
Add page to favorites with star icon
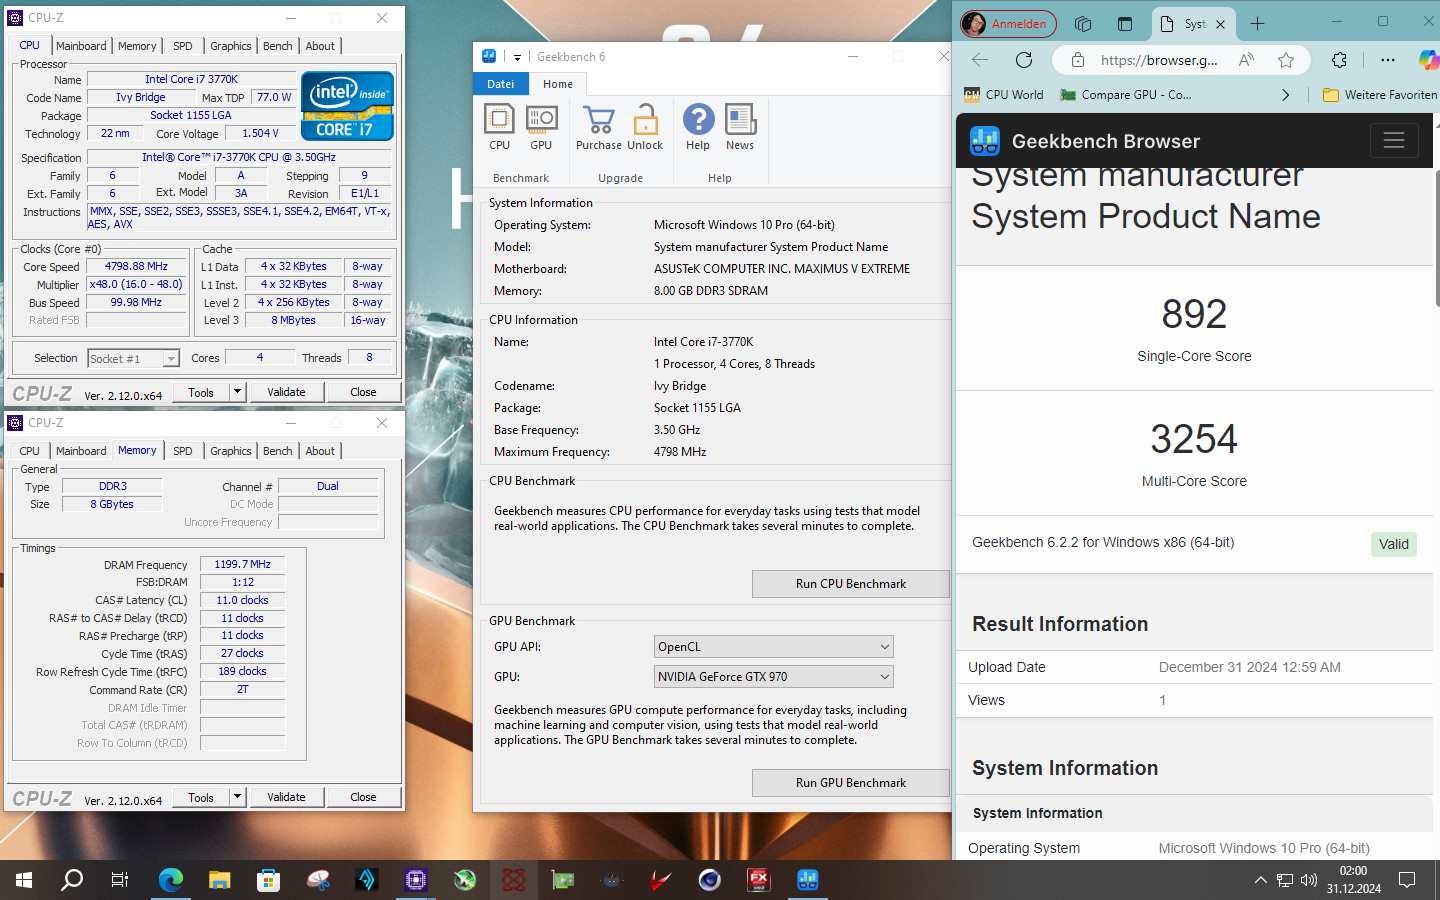[x=1286, y=60]
